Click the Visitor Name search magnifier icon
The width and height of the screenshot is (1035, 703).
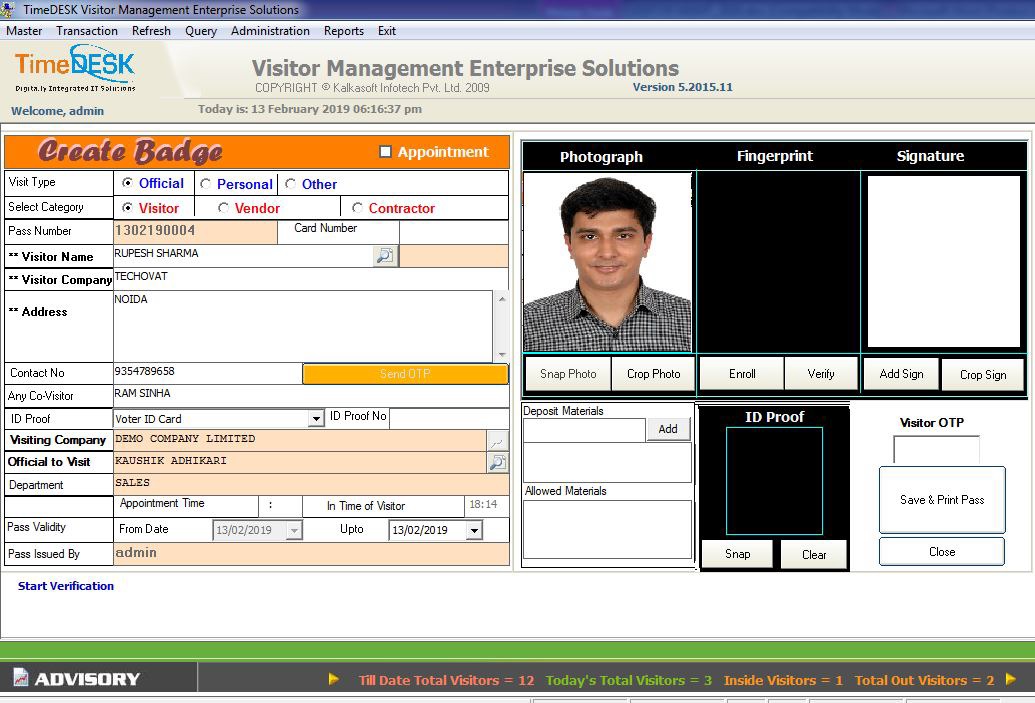pyautogui.click(x=384, y=256)
